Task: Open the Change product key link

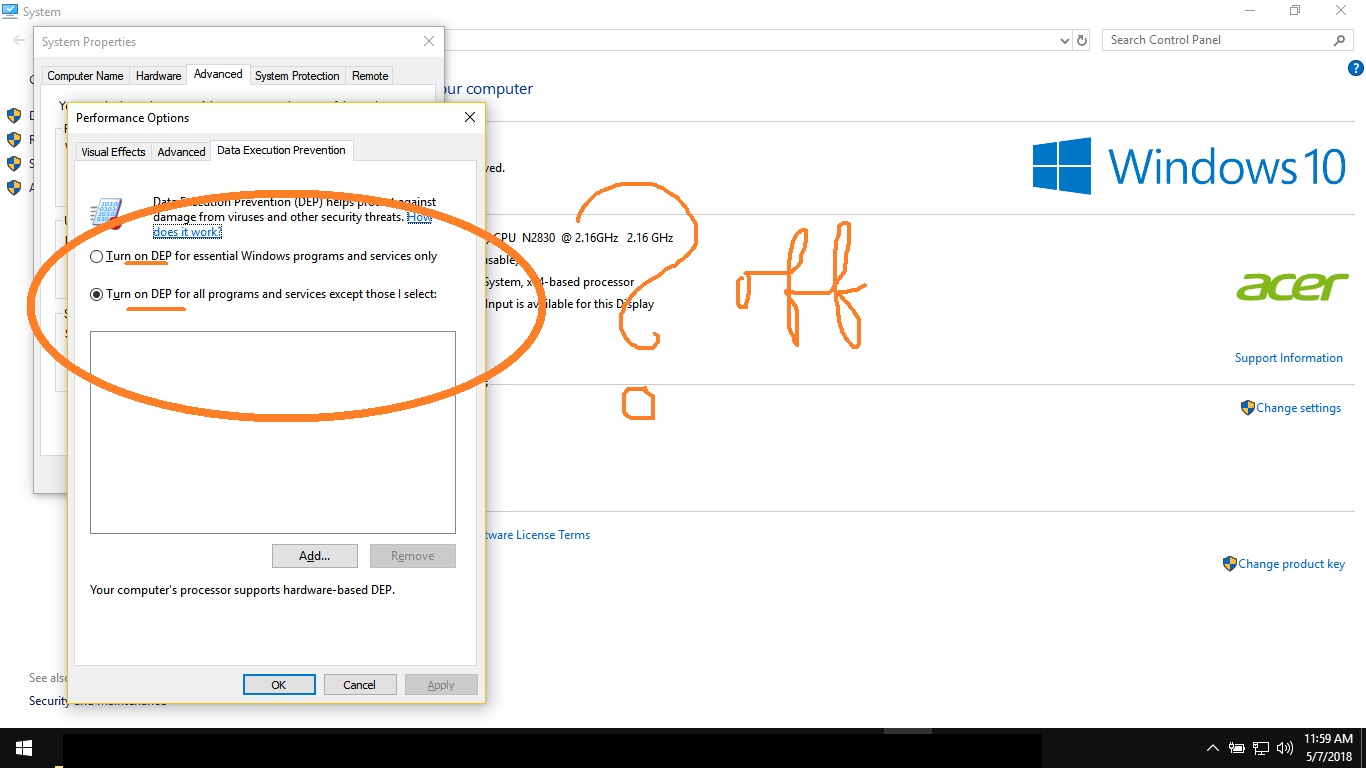Action: click(x=1291, y=564)
